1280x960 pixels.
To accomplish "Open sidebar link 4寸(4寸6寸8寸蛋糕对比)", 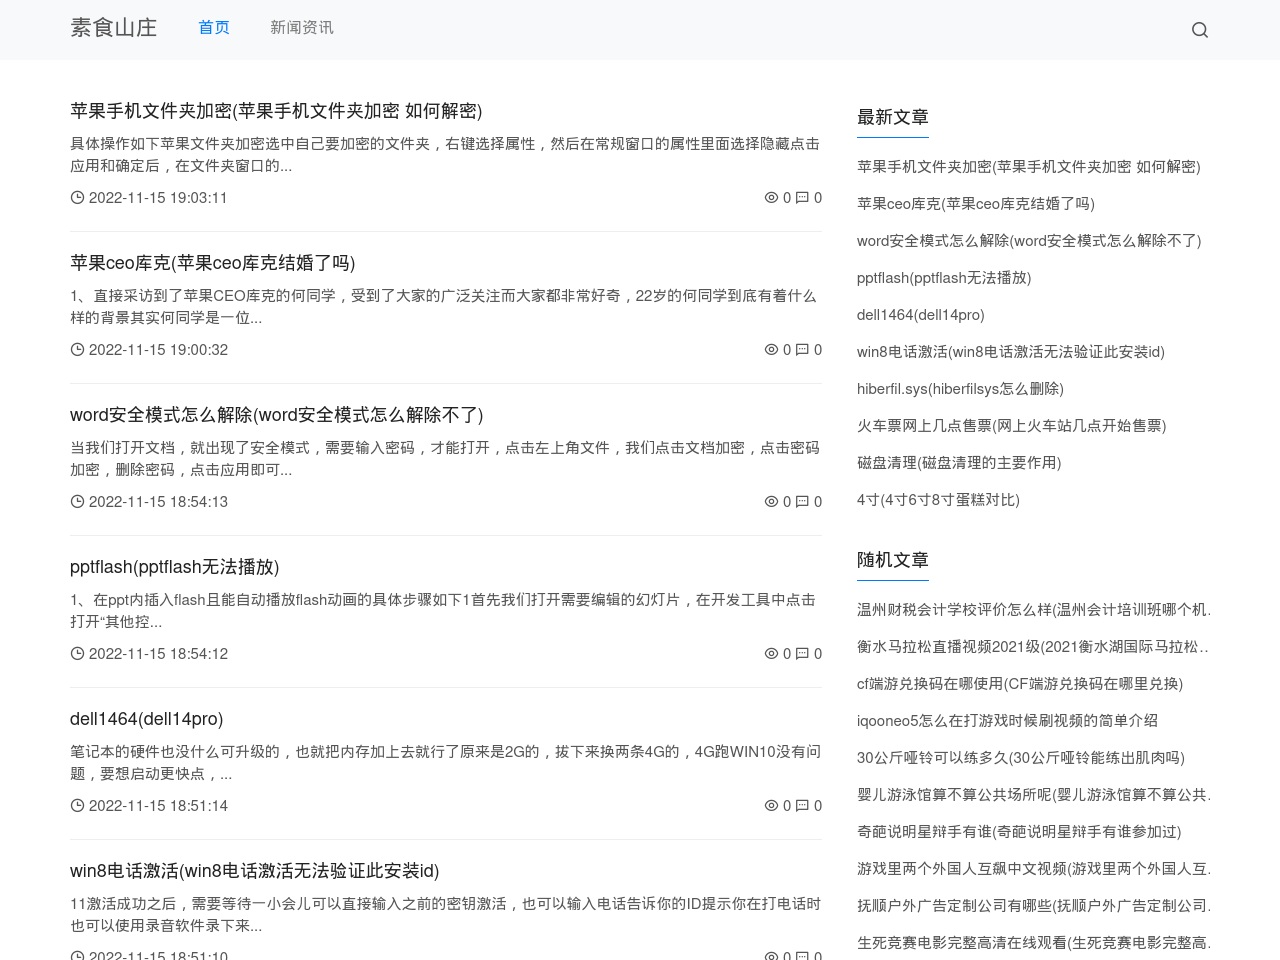I will click(x=938, y=500).
